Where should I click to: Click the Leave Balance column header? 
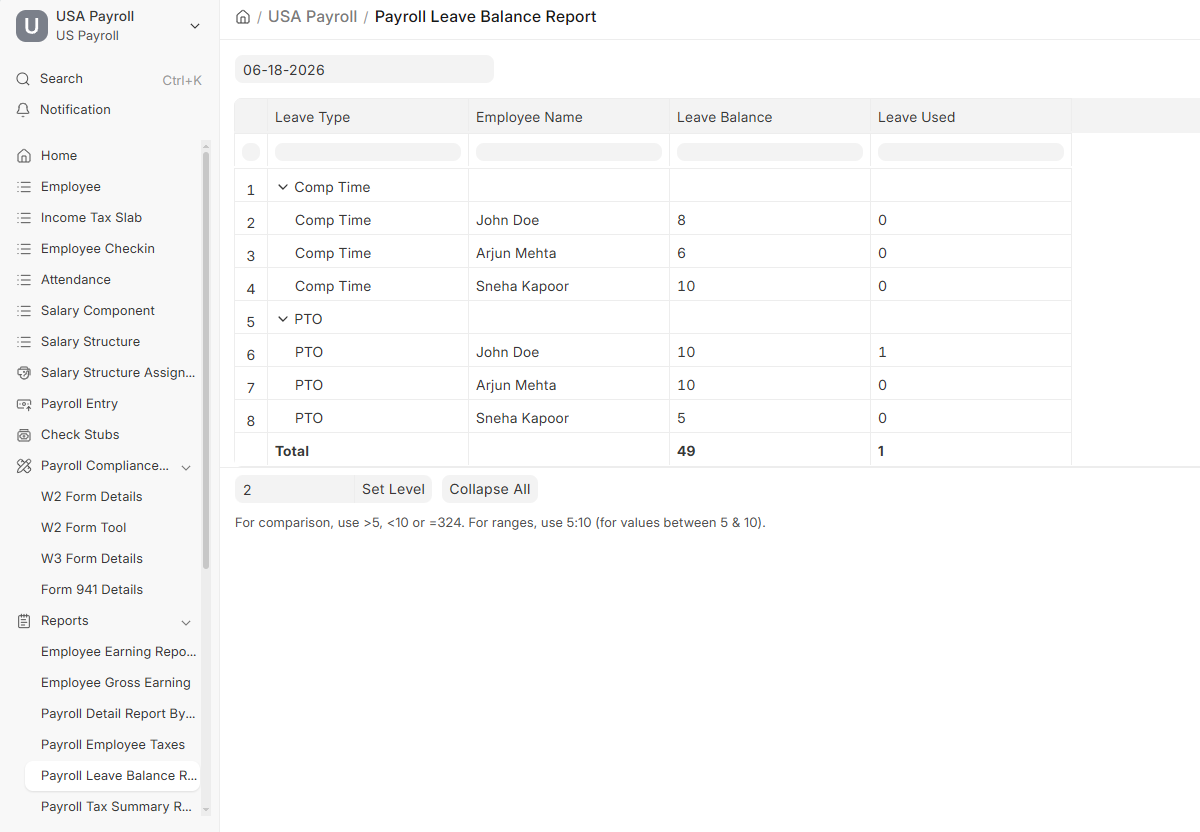(770, 117)
